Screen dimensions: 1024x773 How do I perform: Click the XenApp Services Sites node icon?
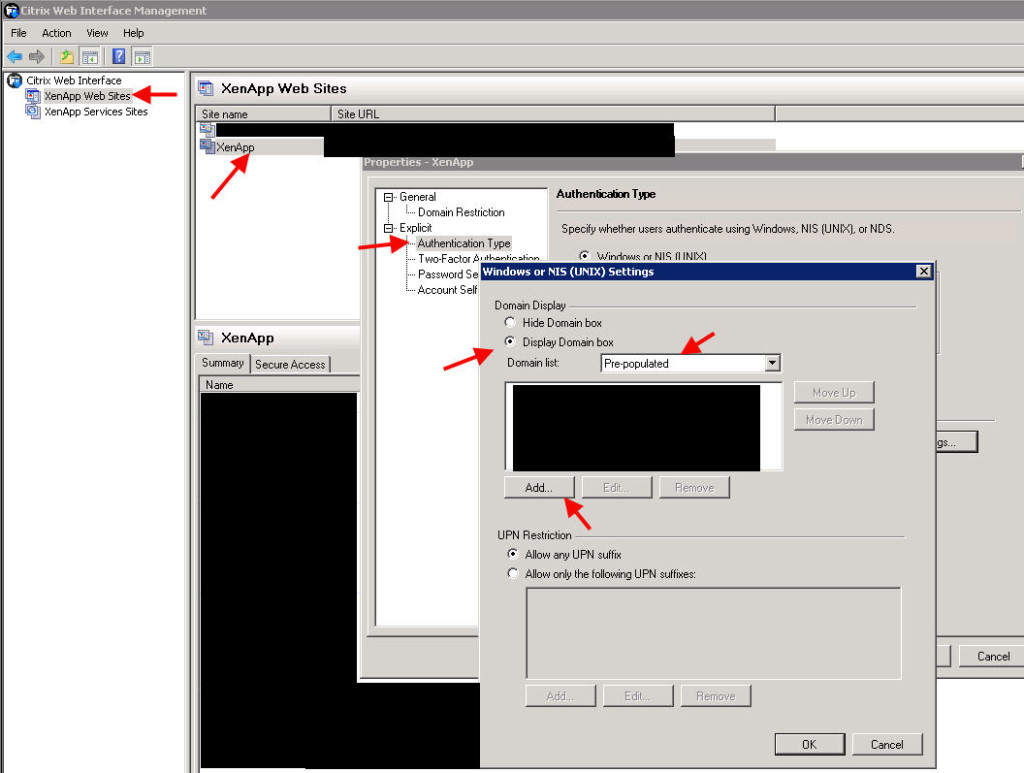click(x=34, y=111)
